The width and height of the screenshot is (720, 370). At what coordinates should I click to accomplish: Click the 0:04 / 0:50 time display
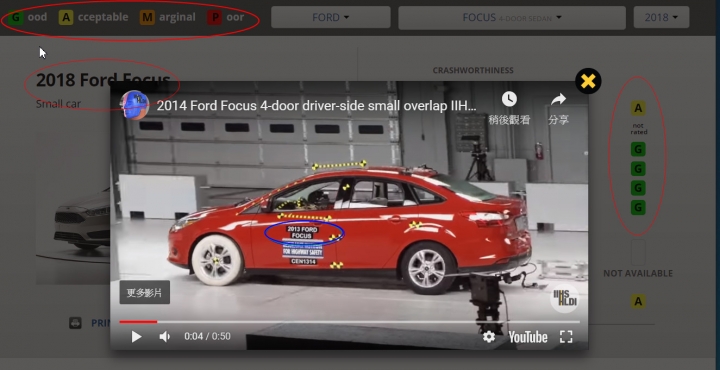coord(208,336)
